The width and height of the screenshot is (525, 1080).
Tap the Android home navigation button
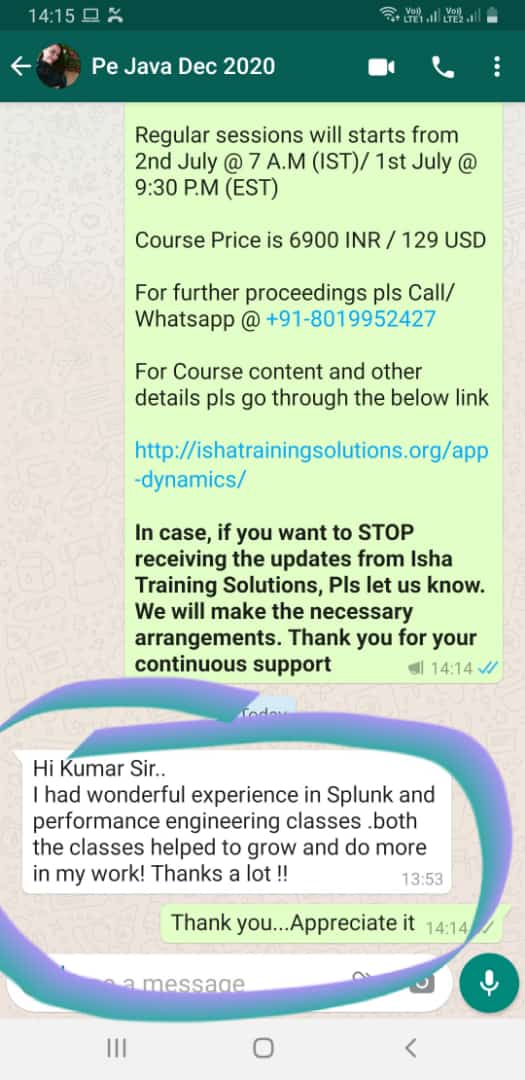pos(262,1048)
